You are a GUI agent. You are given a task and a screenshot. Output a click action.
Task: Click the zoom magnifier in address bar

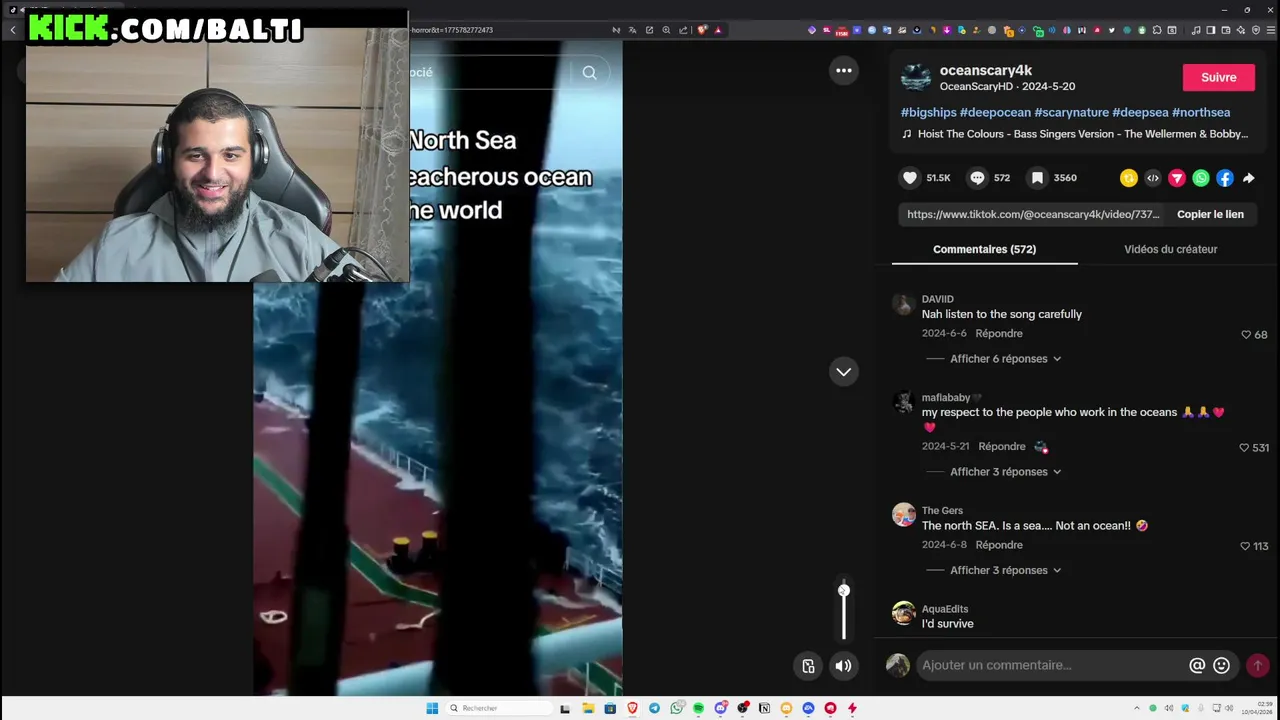pos(666,30)
